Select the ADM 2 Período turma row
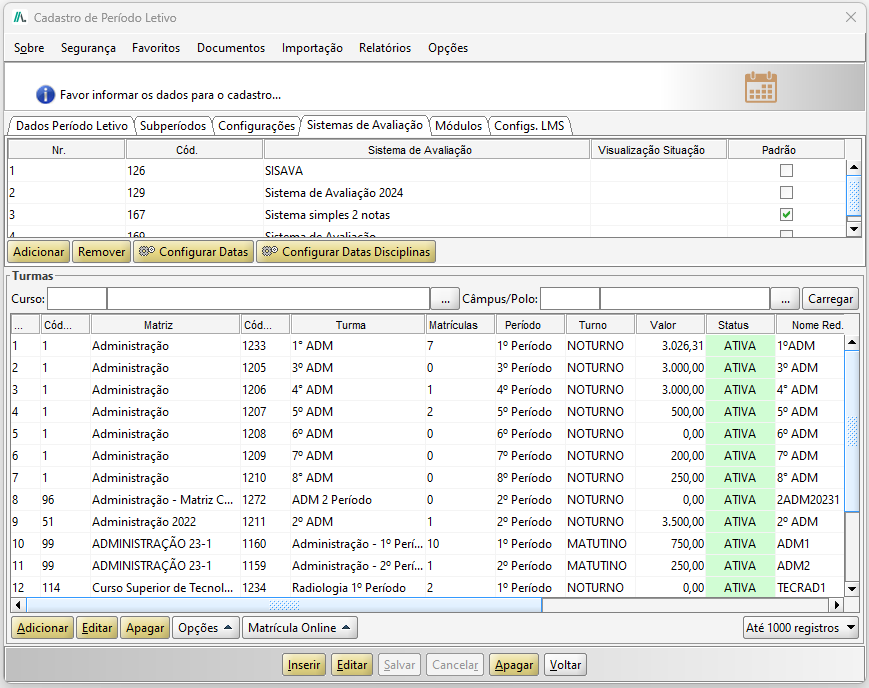Viewport: 869px width, 688px height. 427,500
